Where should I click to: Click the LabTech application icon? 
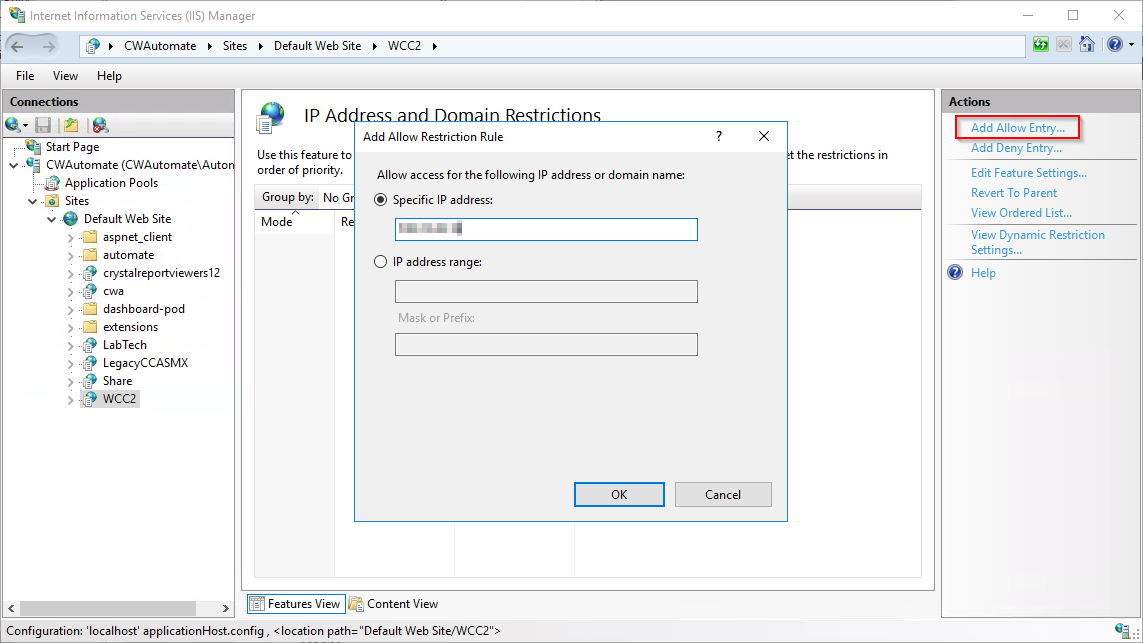90,345
